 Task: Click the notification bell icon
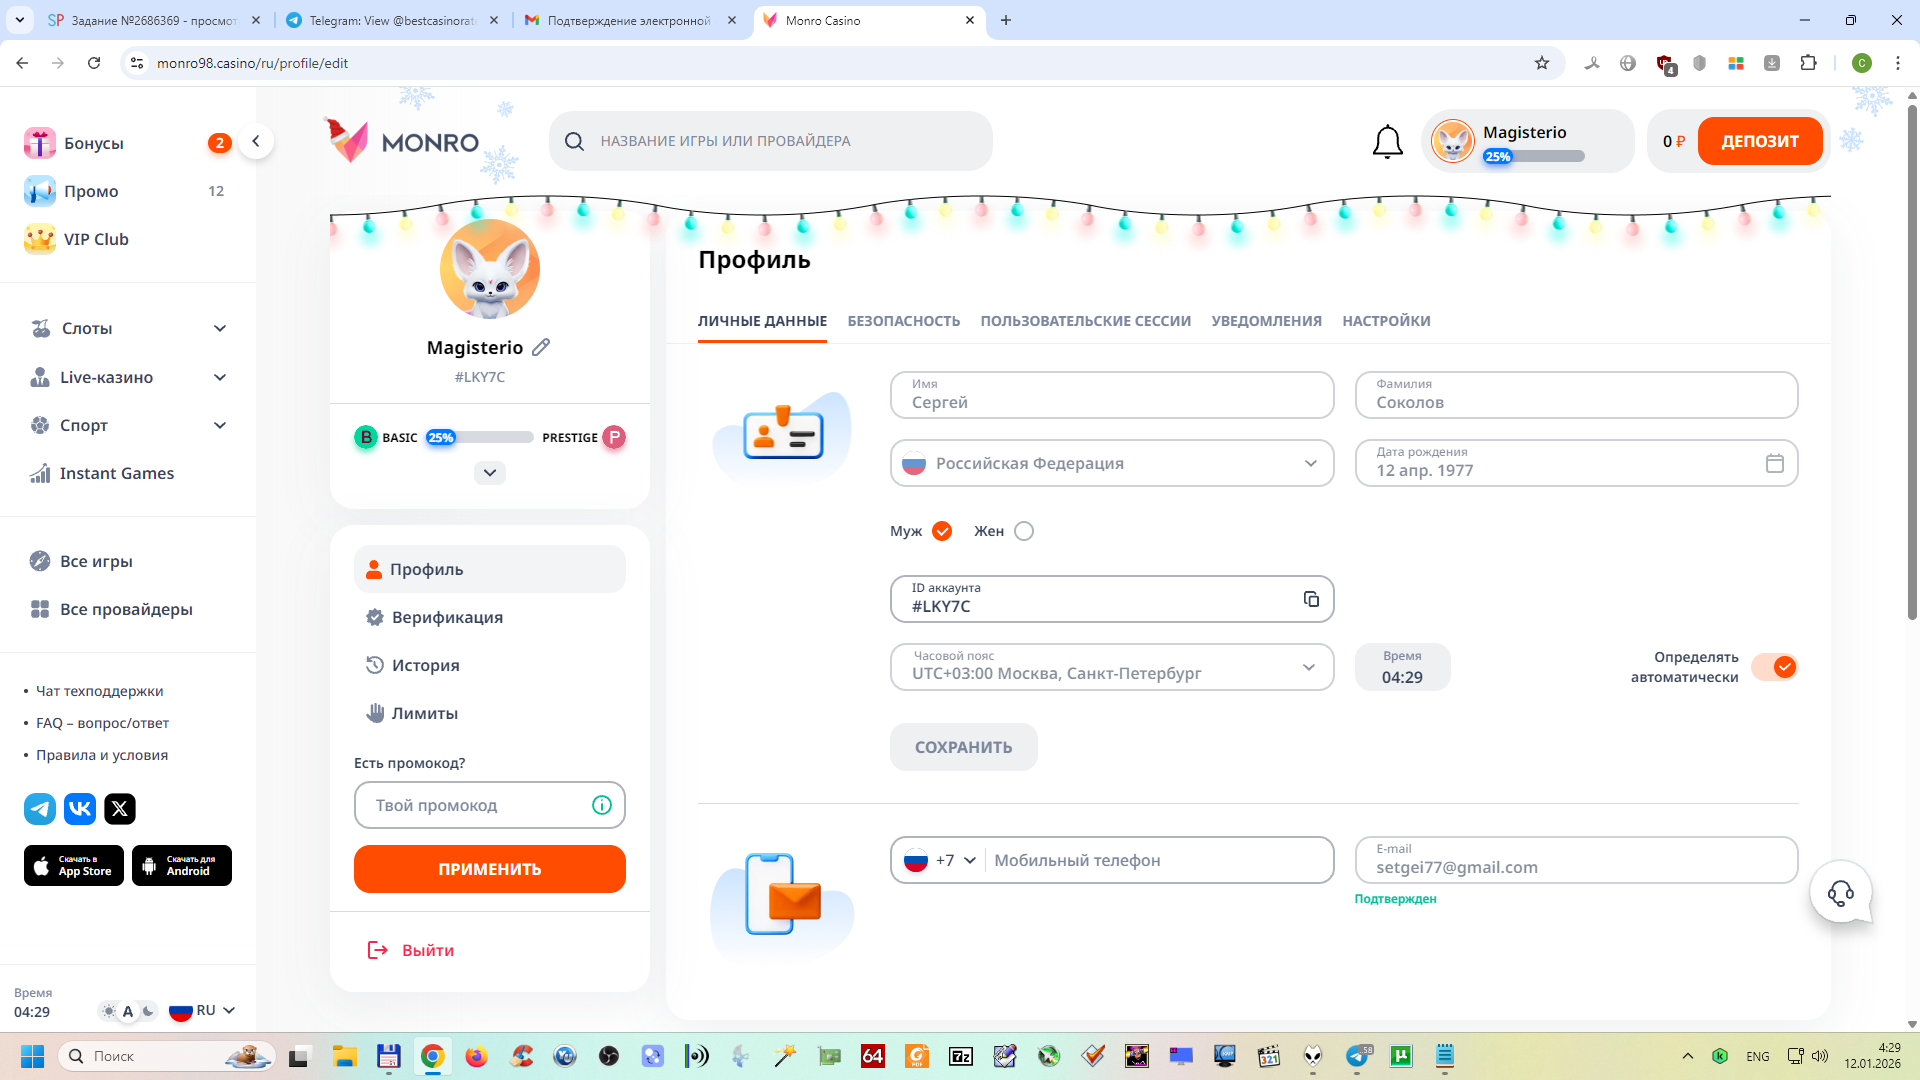(x=1387, y=142)
